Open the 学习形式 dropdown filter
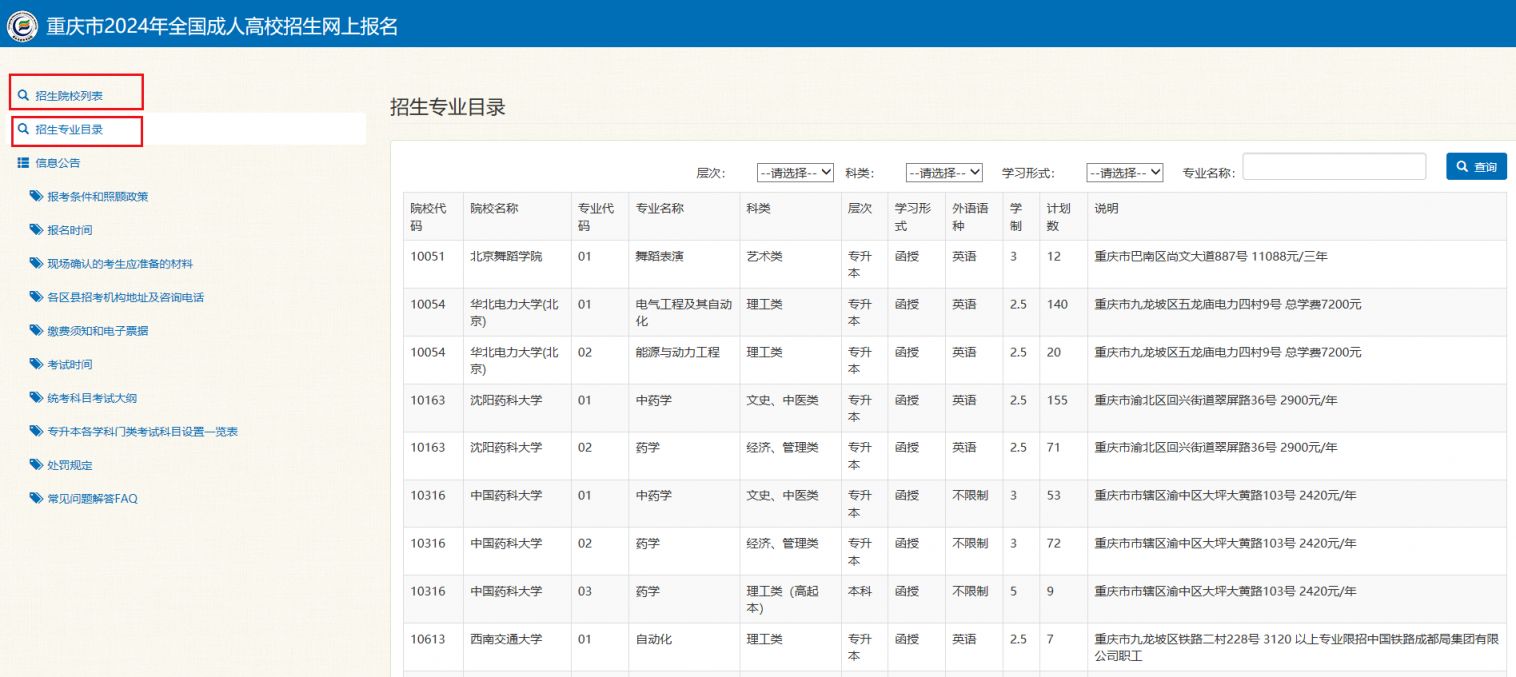 [x=1125, y=172]
